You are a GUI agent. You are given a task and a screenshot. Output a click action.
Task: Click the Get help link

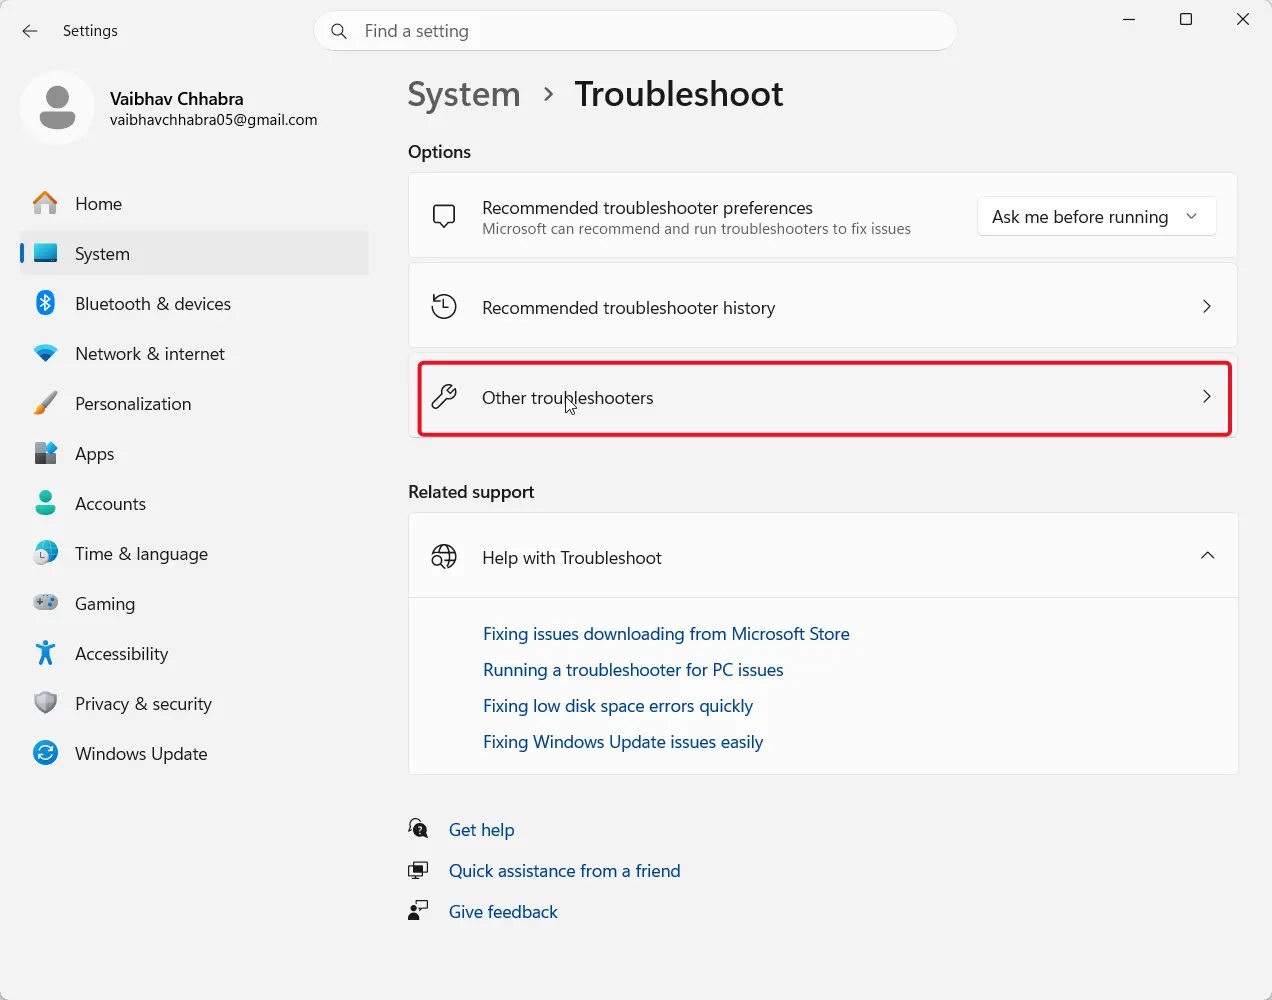[481, 830]
